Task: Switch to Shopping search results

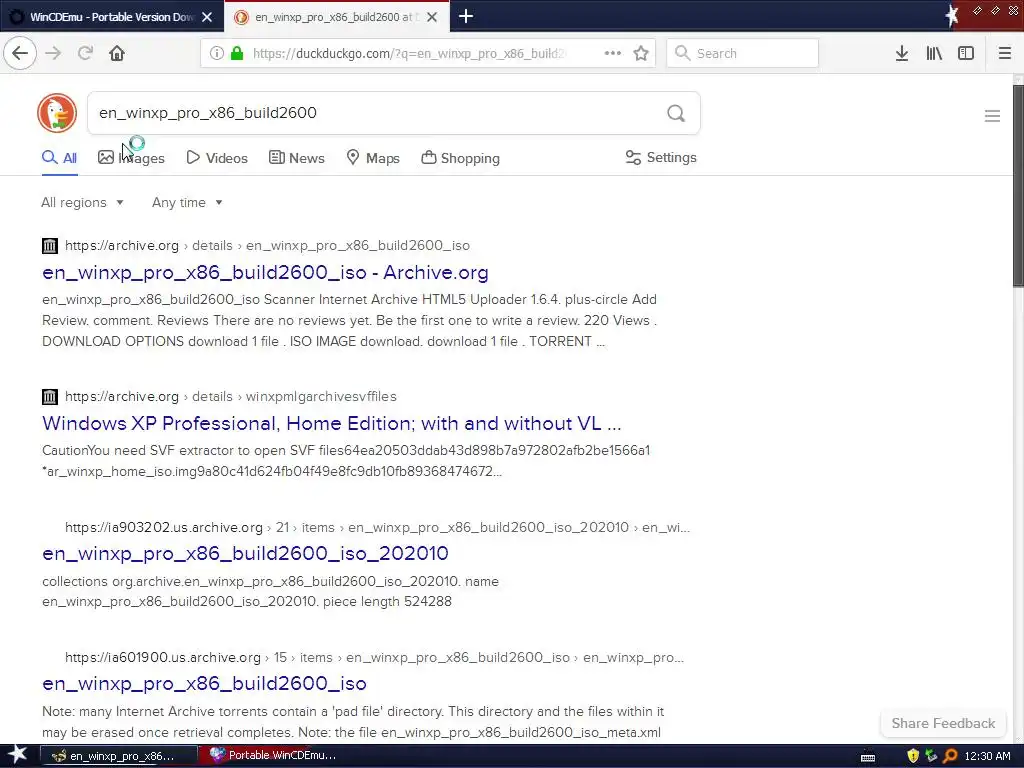Action: pyautogui.click(x=460, y=158)
